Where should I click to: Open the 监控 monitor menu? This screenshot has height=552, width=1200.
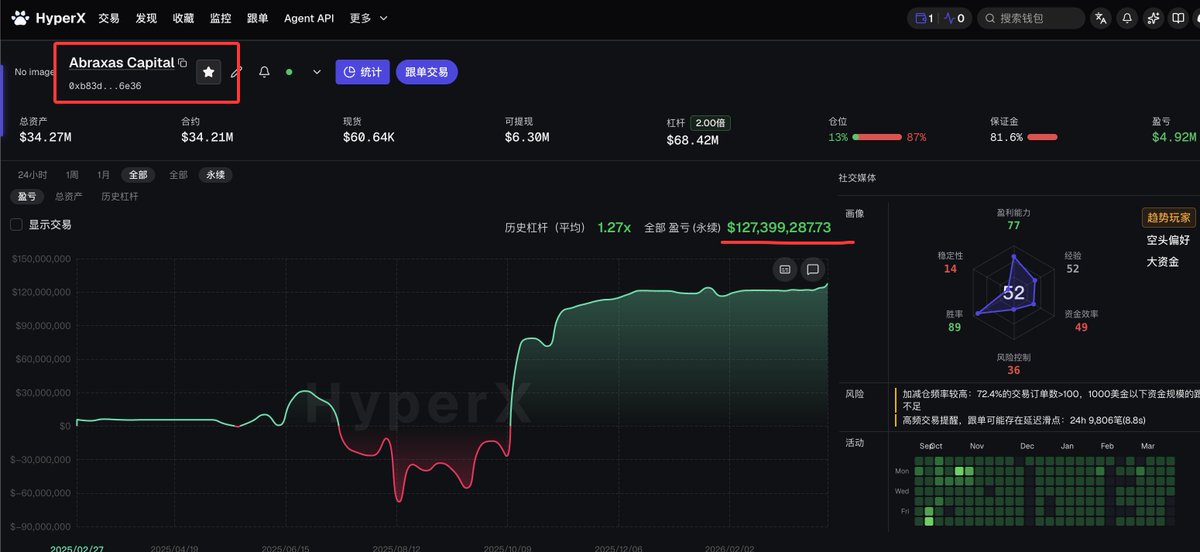220,18
